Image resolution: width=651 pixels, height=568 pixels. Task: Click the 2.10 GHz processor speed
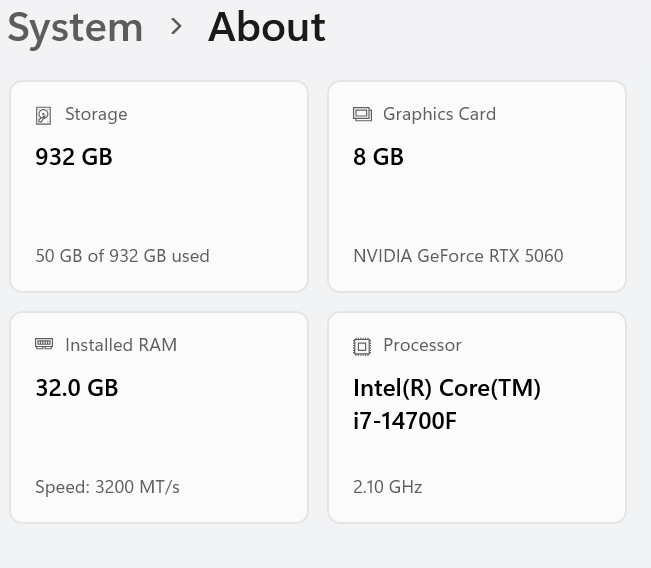tap(387, 487)
